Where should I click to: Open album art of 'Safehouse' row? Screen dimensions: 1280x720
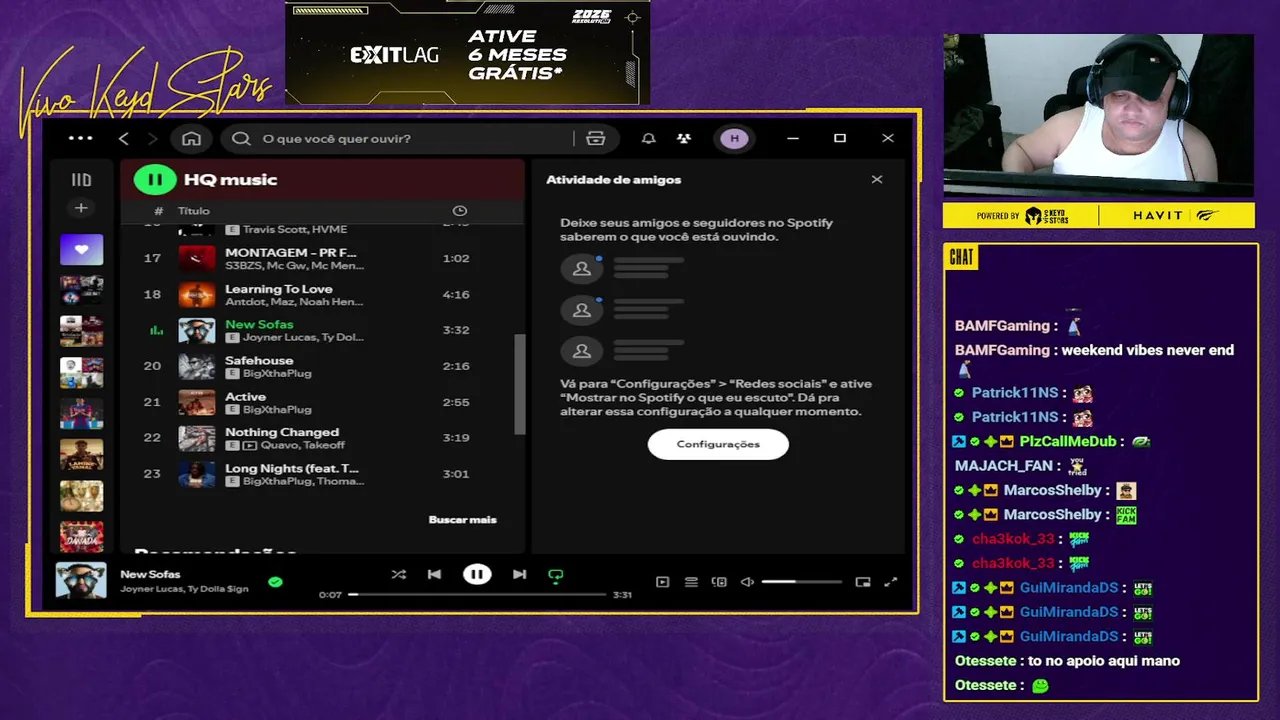click(197, 366)
